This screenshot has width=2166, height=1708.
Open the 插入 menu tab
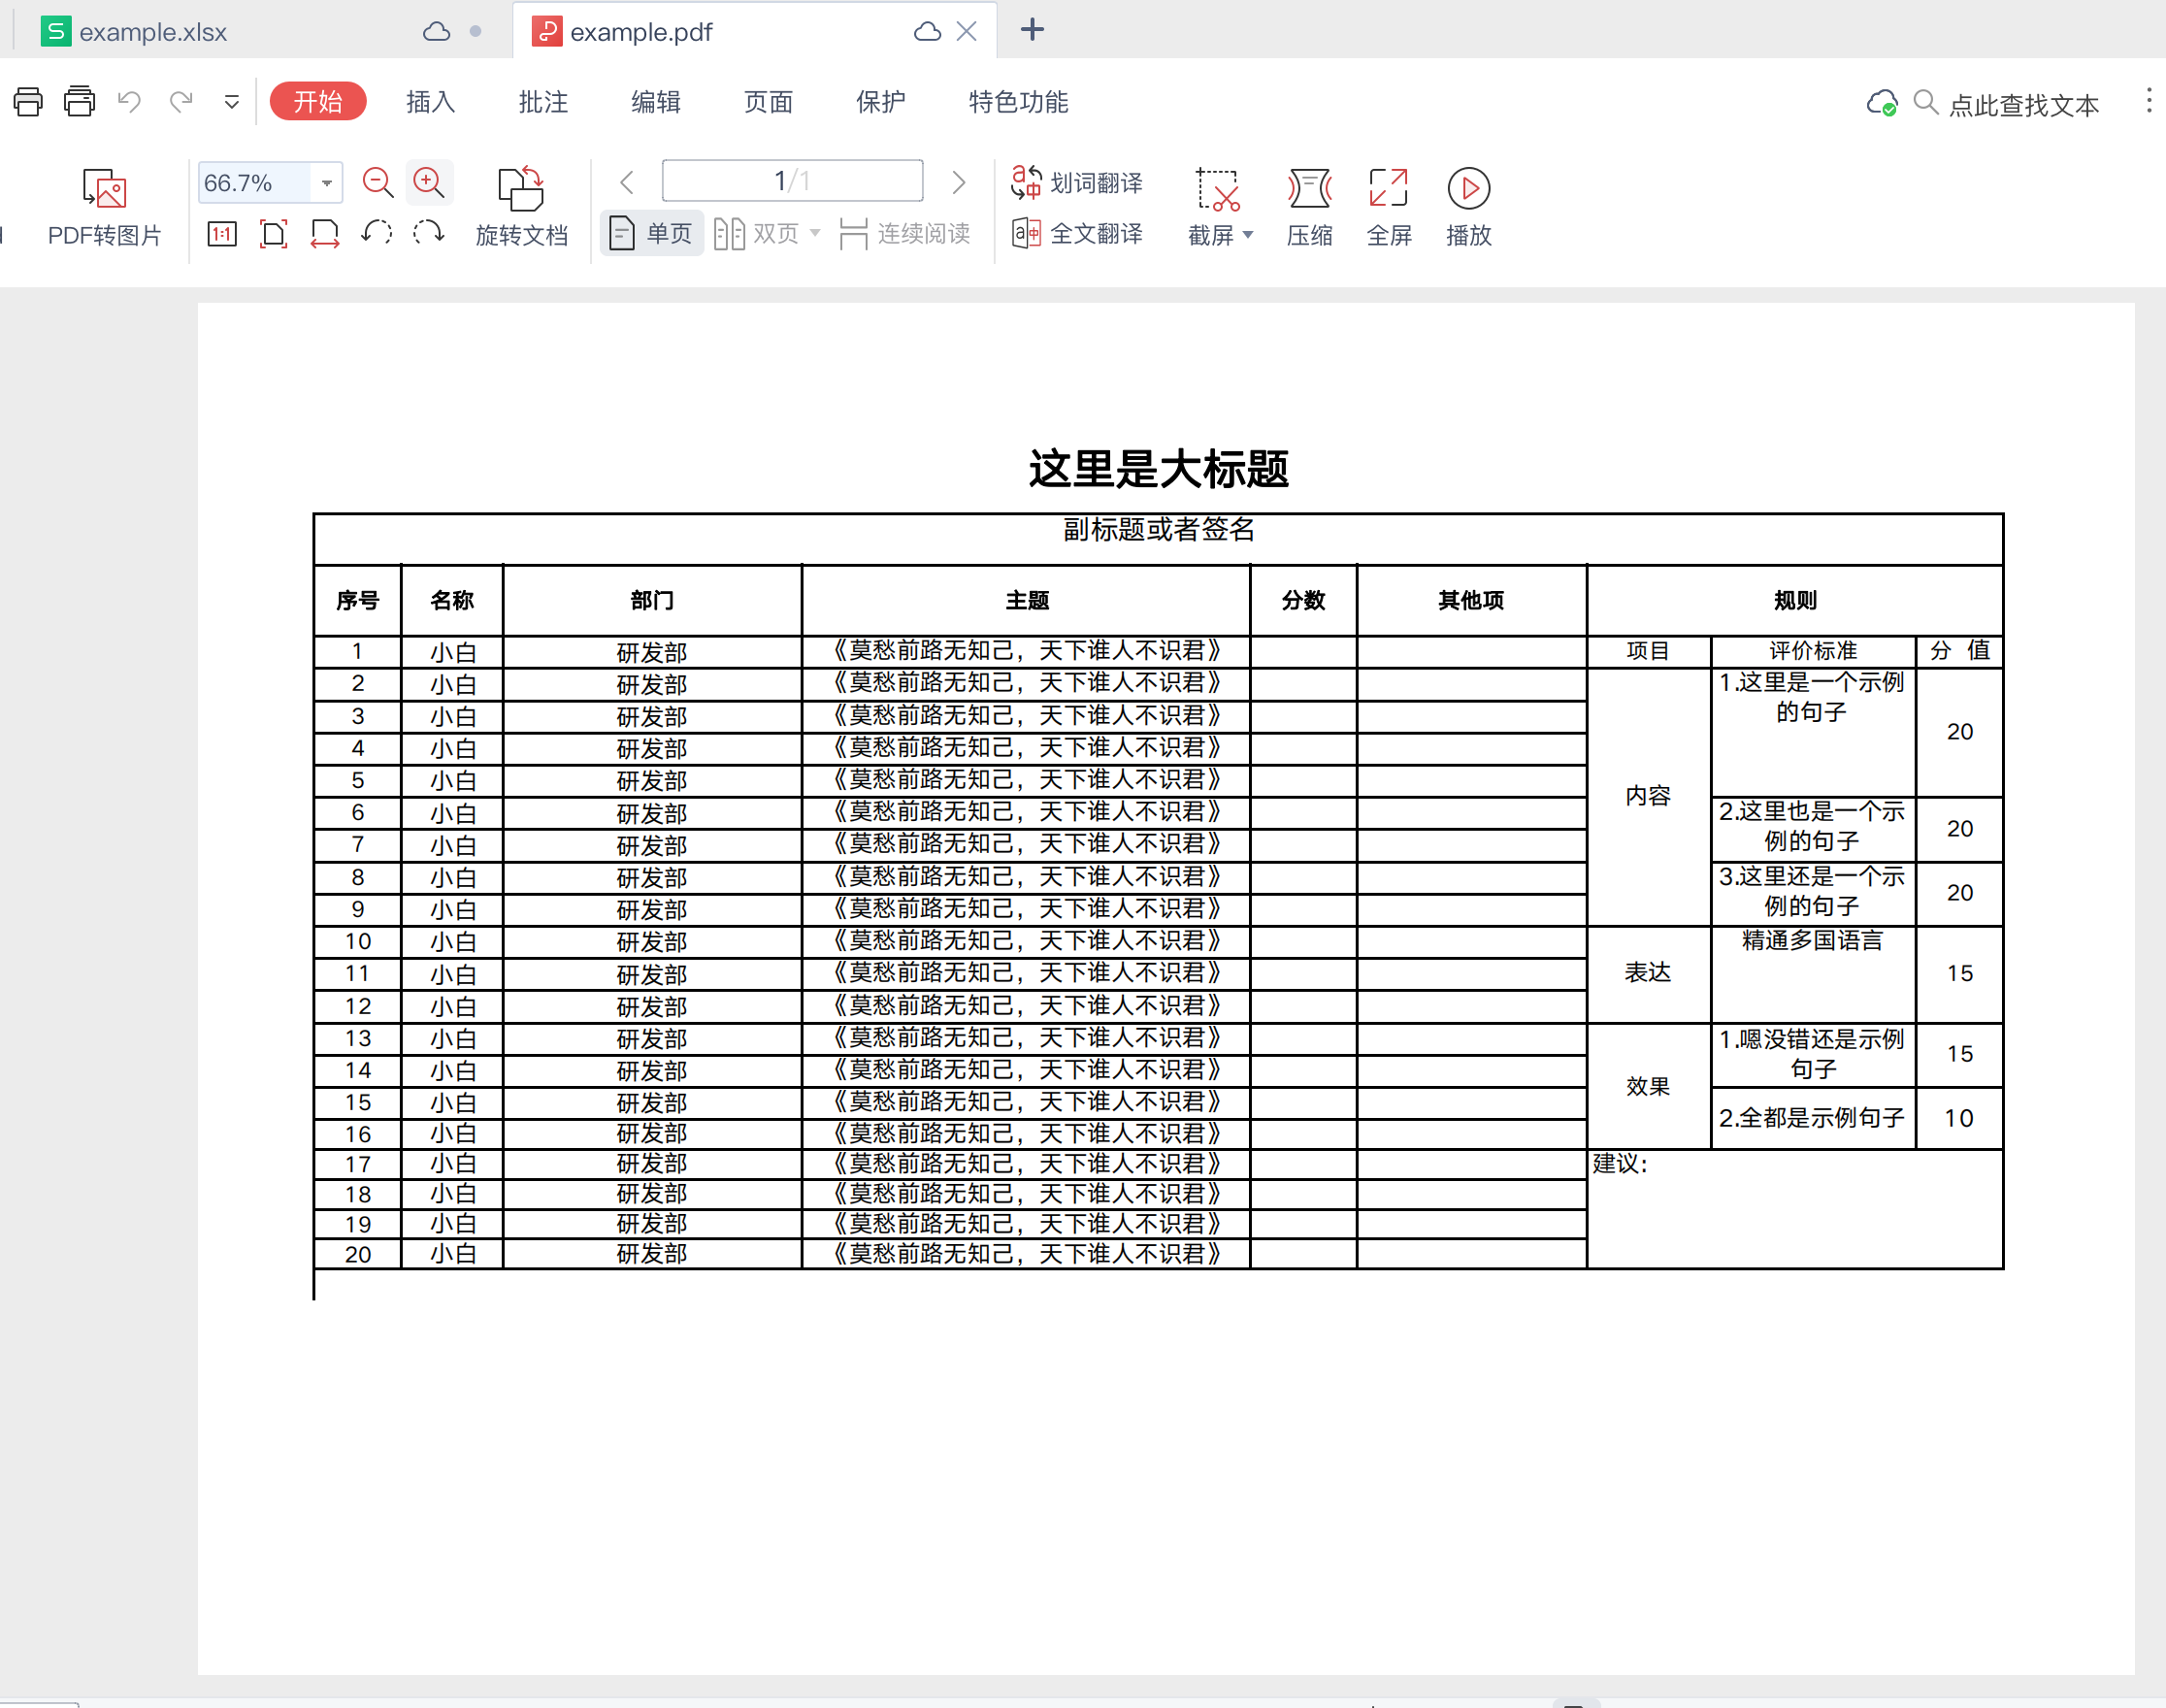click(x=430, y=102)
